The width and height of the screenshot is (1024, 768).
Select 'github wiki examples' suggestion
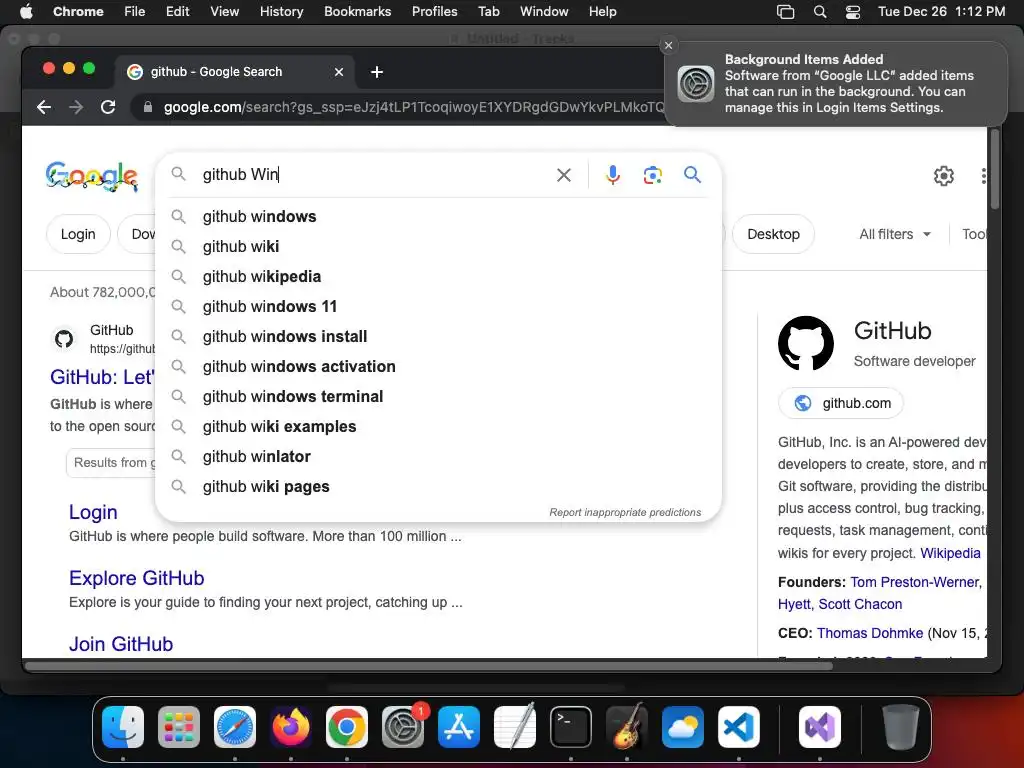tap(438, 426)
